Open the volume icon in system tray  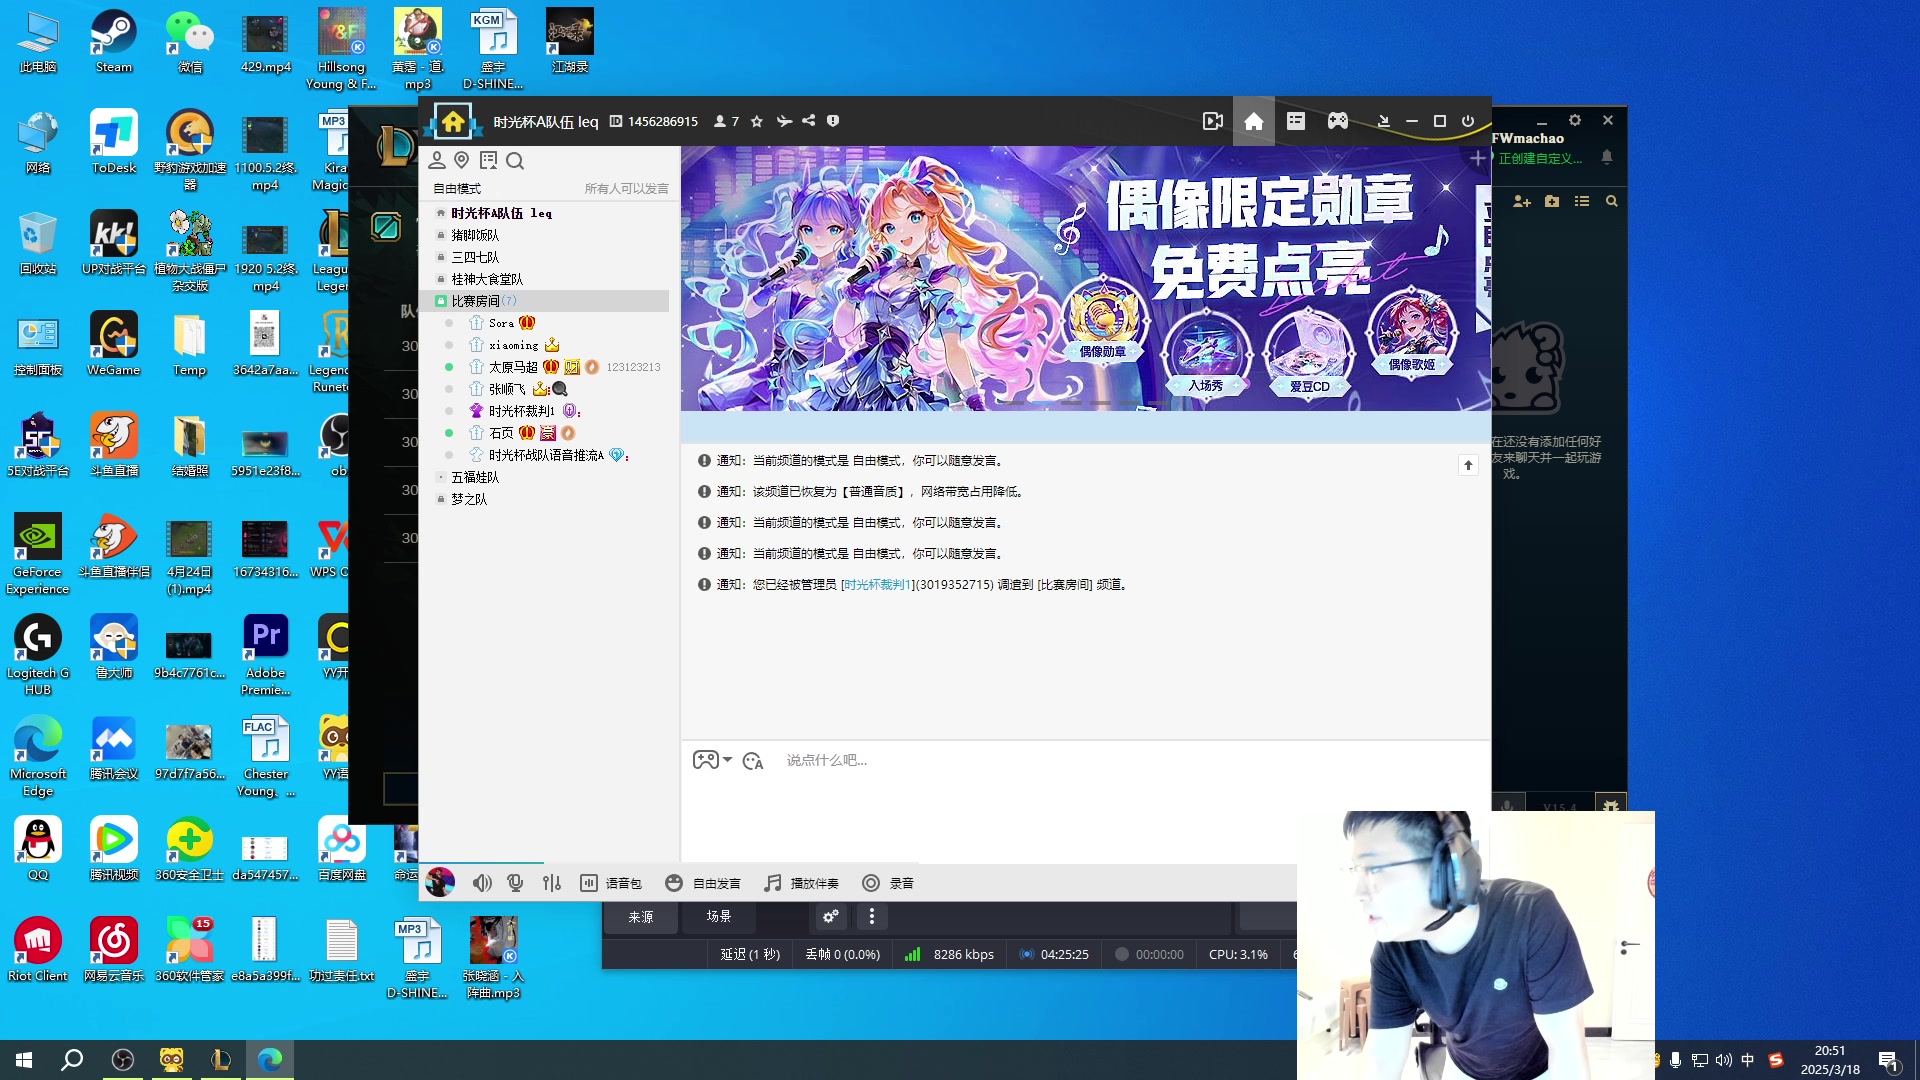coord(1723,1060)
